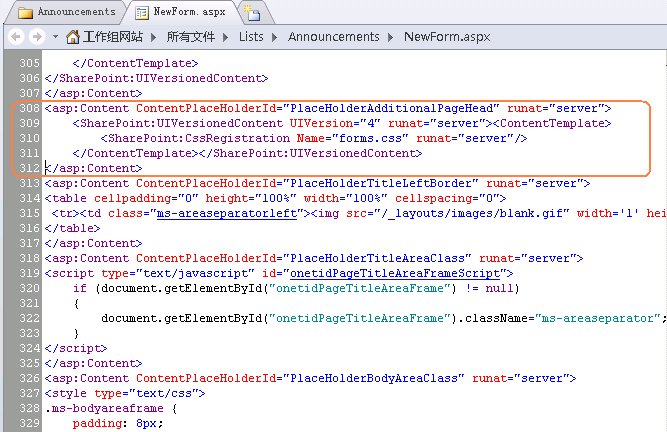The width and height of the screenshot is (667, 432).
Task: Click the cellpadding attribute on line 314
Action: 132,198
